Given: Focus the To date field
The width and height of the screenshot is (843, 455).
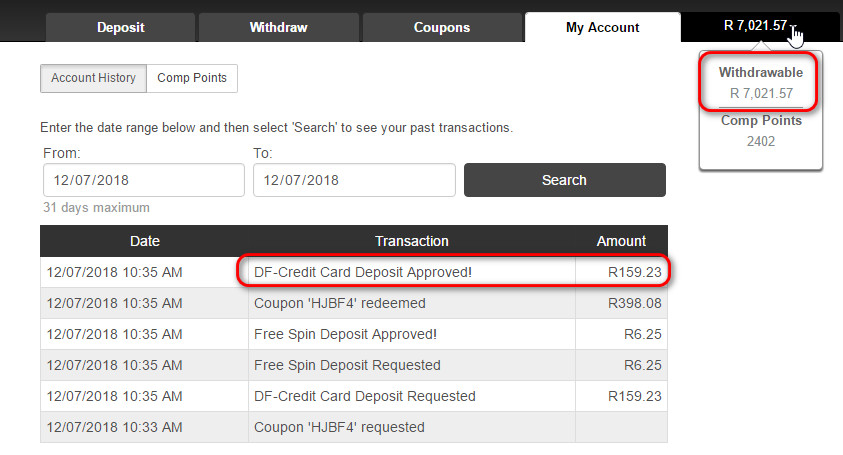Looking at the screenshot, I should click(x=354, y=180).
